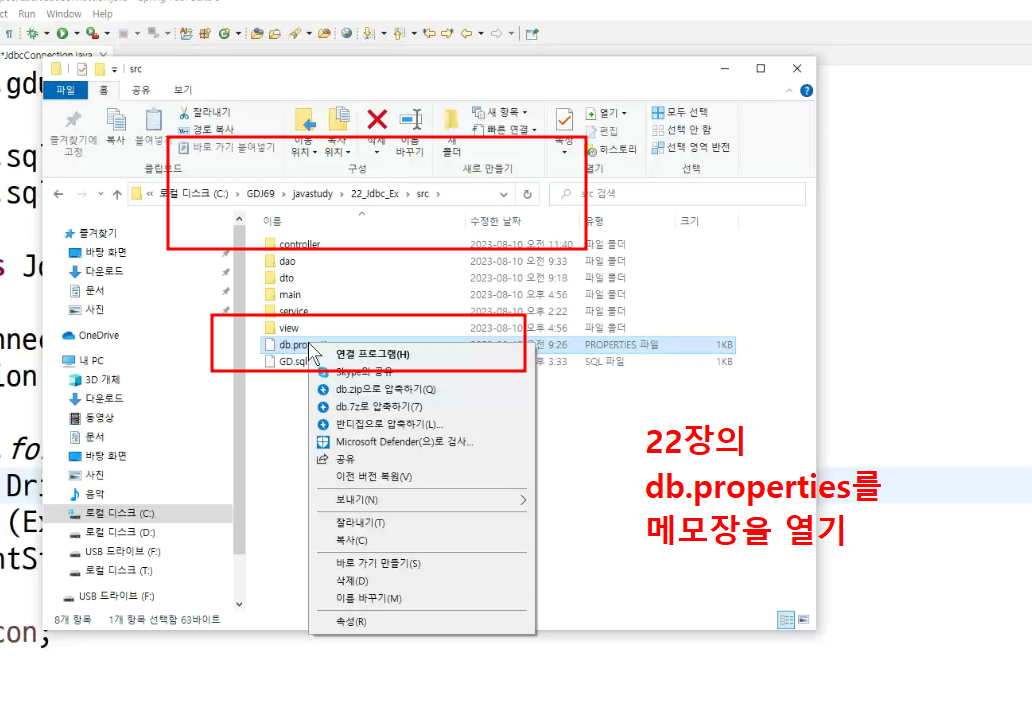This screenshot has height=728, width=1032.
Task: Select the dao folder
Action: (x=287, y=261)
